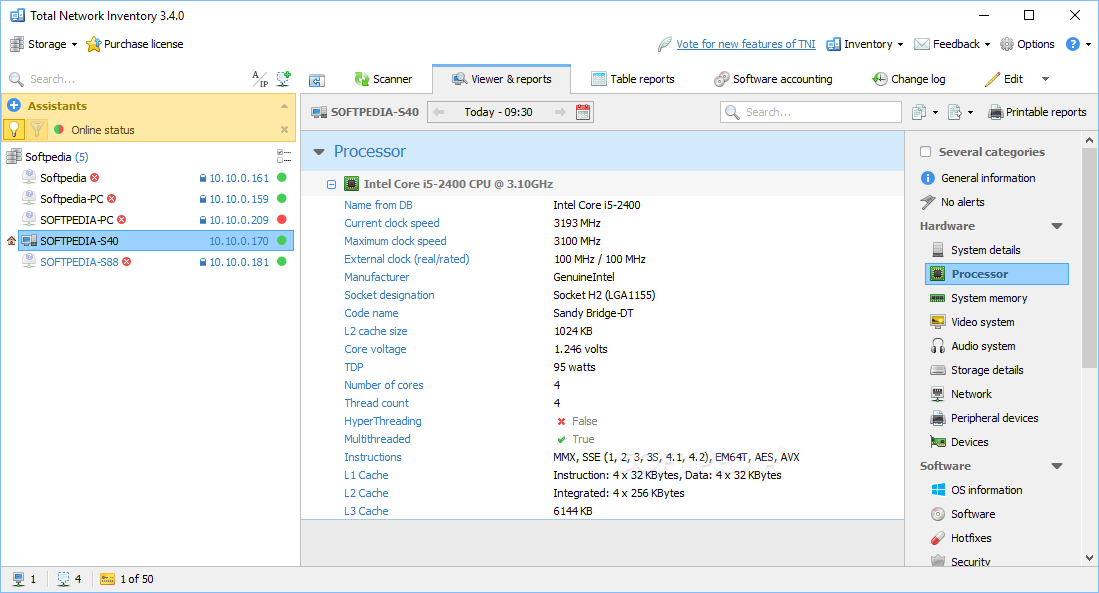Open the tab overflow dropdown arrow after Edit
1099x593 pixels.
click(1045, 79)
